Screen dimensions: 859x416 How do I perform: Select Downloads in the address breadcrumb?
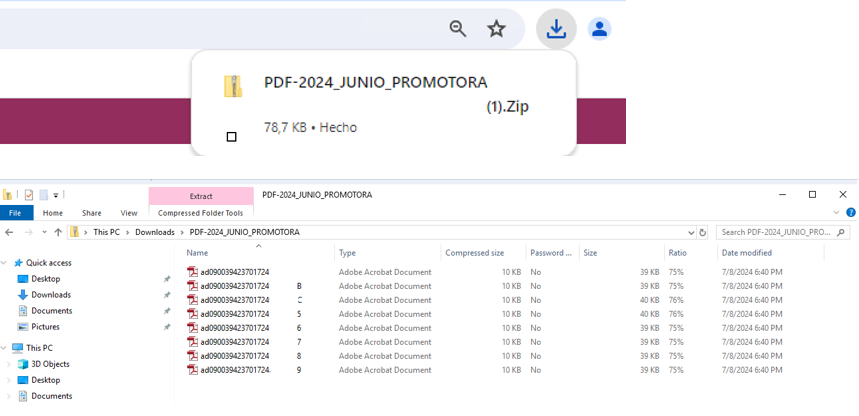(x=155, y=232)
